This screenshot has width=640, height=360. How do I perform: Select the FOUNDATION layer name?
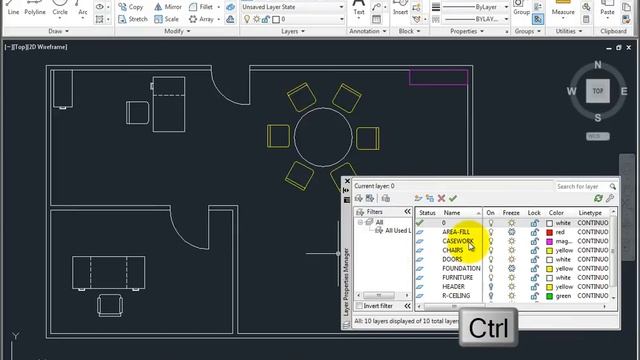click(x=461, y=269)
